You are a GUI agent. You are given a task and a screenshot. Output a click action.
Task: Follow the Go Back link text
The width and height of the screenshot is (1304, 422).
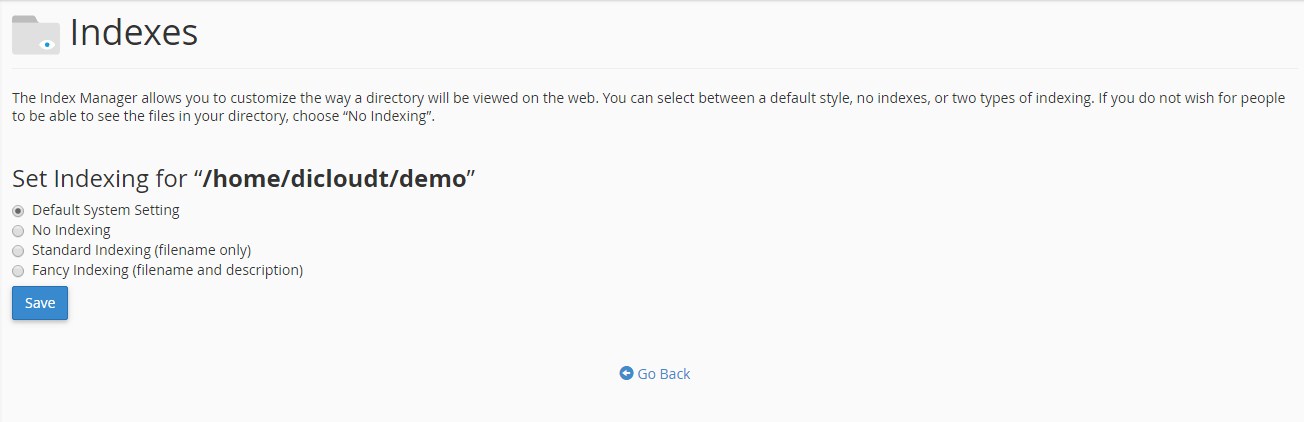click(x=664, y=374)
